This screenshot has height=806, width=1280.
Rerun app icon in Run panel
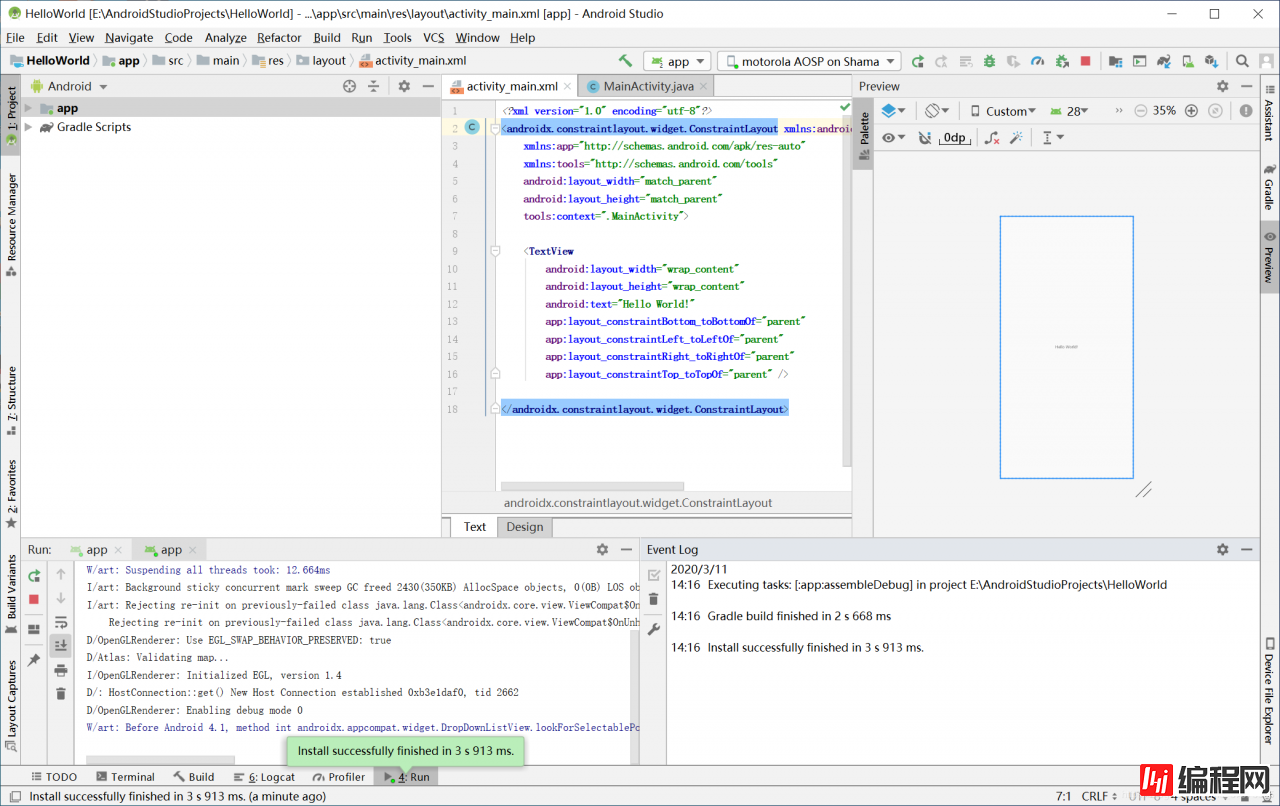click(x=34, y=575)
